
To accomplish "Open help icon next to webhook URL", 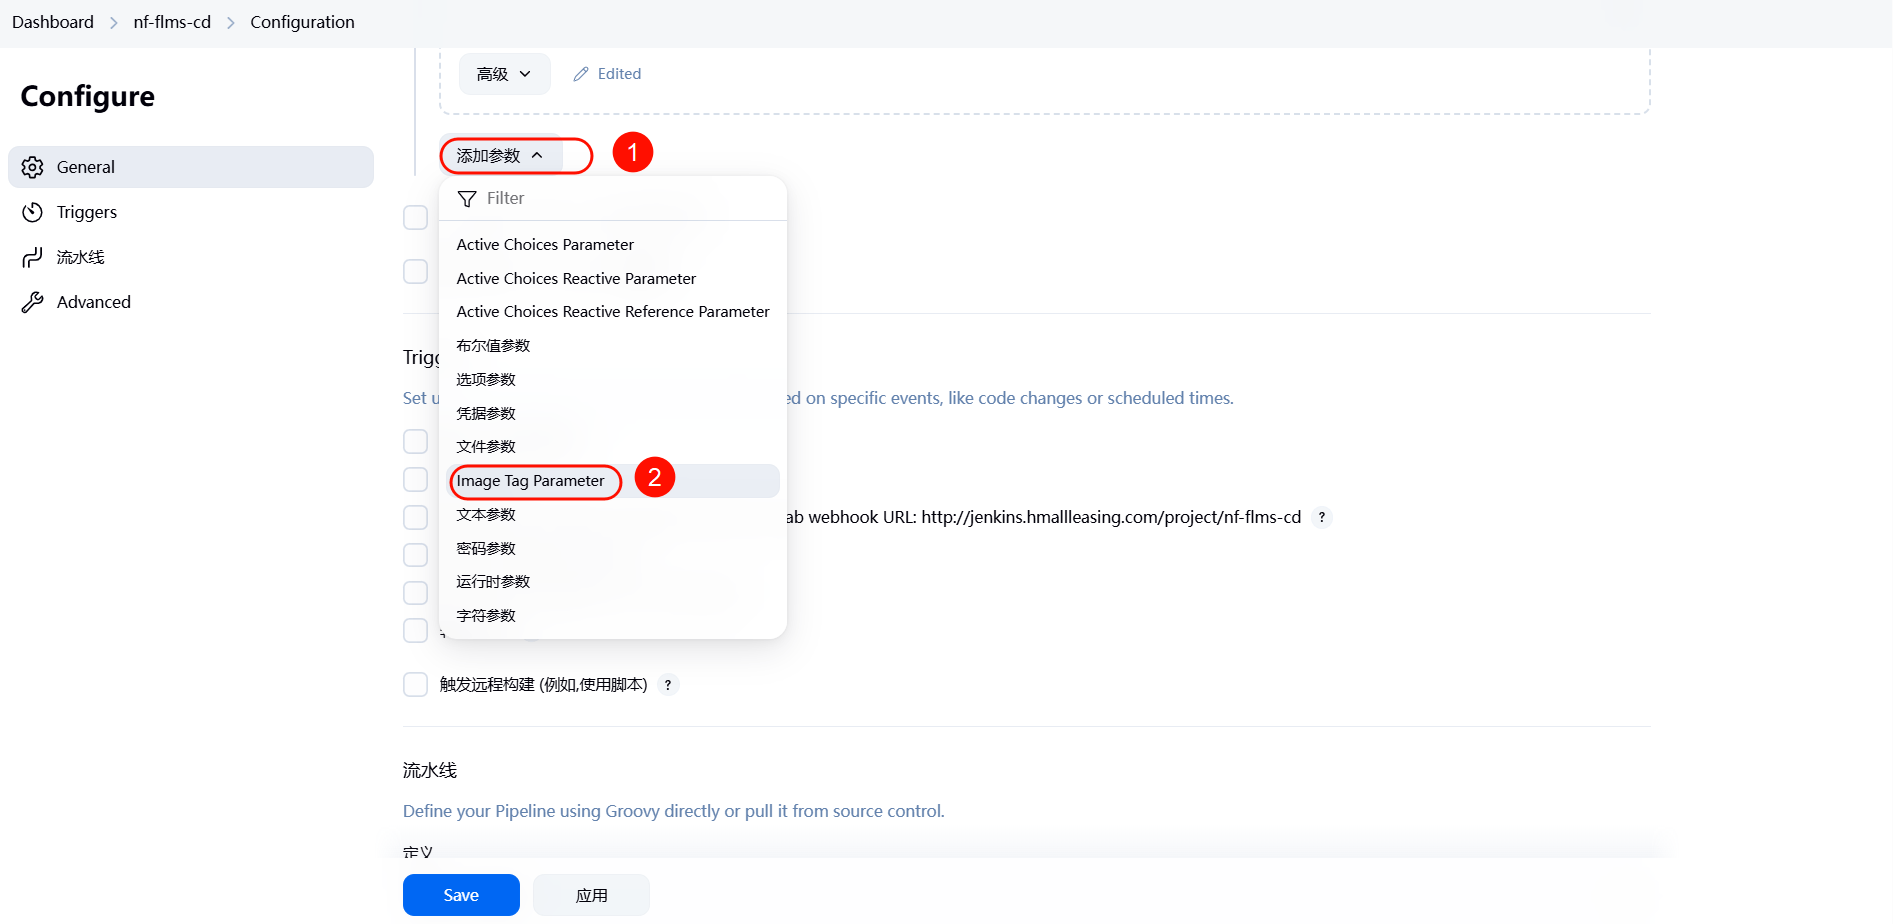I will (1322, 518).
